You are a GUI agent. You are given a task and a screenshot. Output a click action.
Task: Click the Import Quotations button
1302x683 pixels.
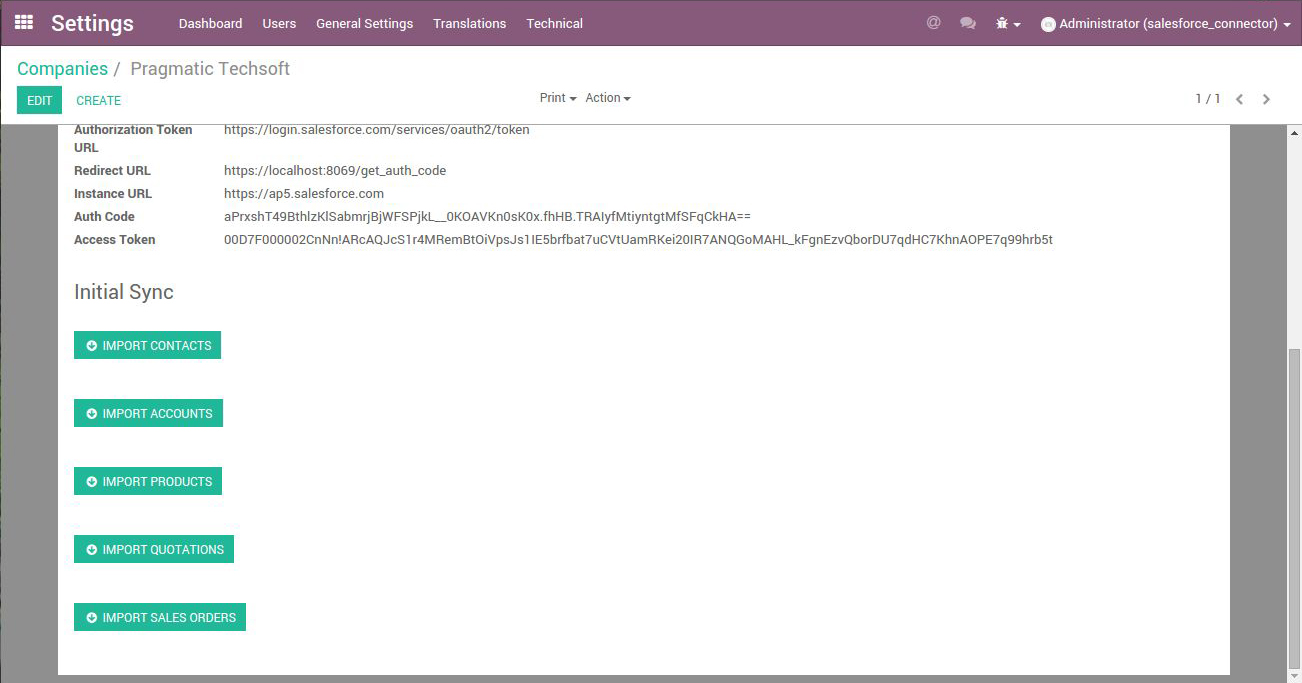pos(154,549)
